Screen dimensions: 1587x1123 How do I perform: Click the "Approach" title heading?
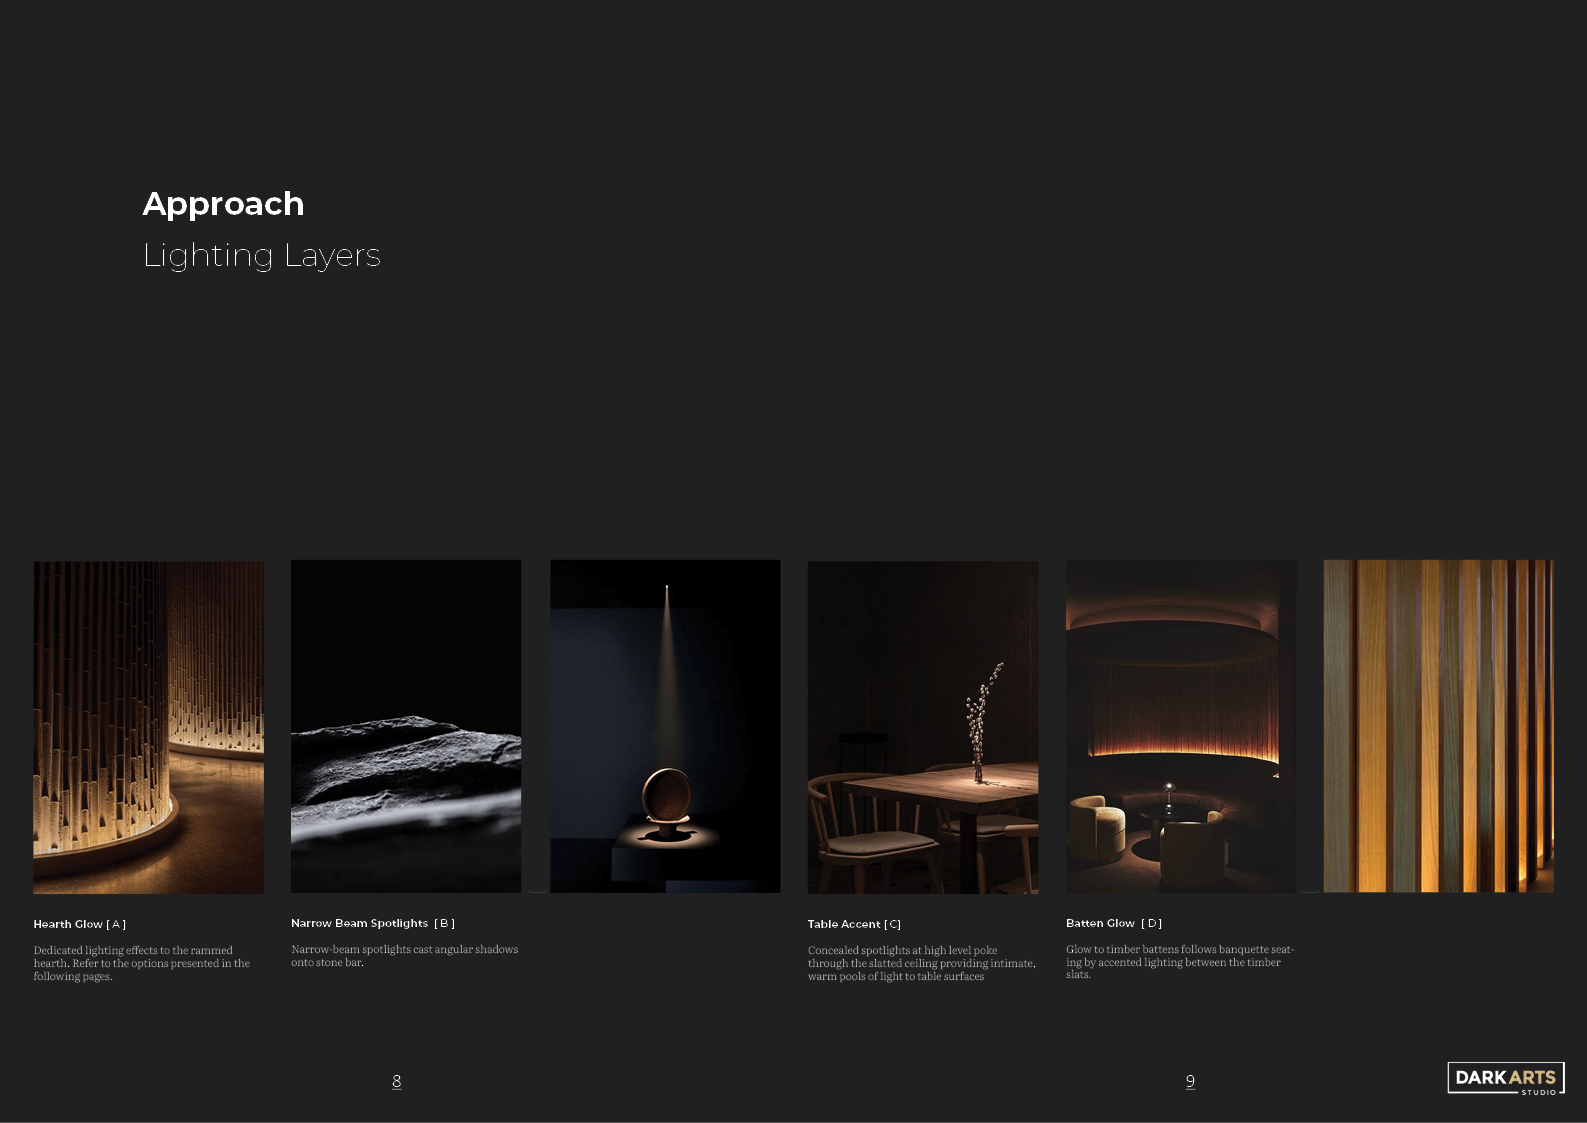click(x=223, y=204)
